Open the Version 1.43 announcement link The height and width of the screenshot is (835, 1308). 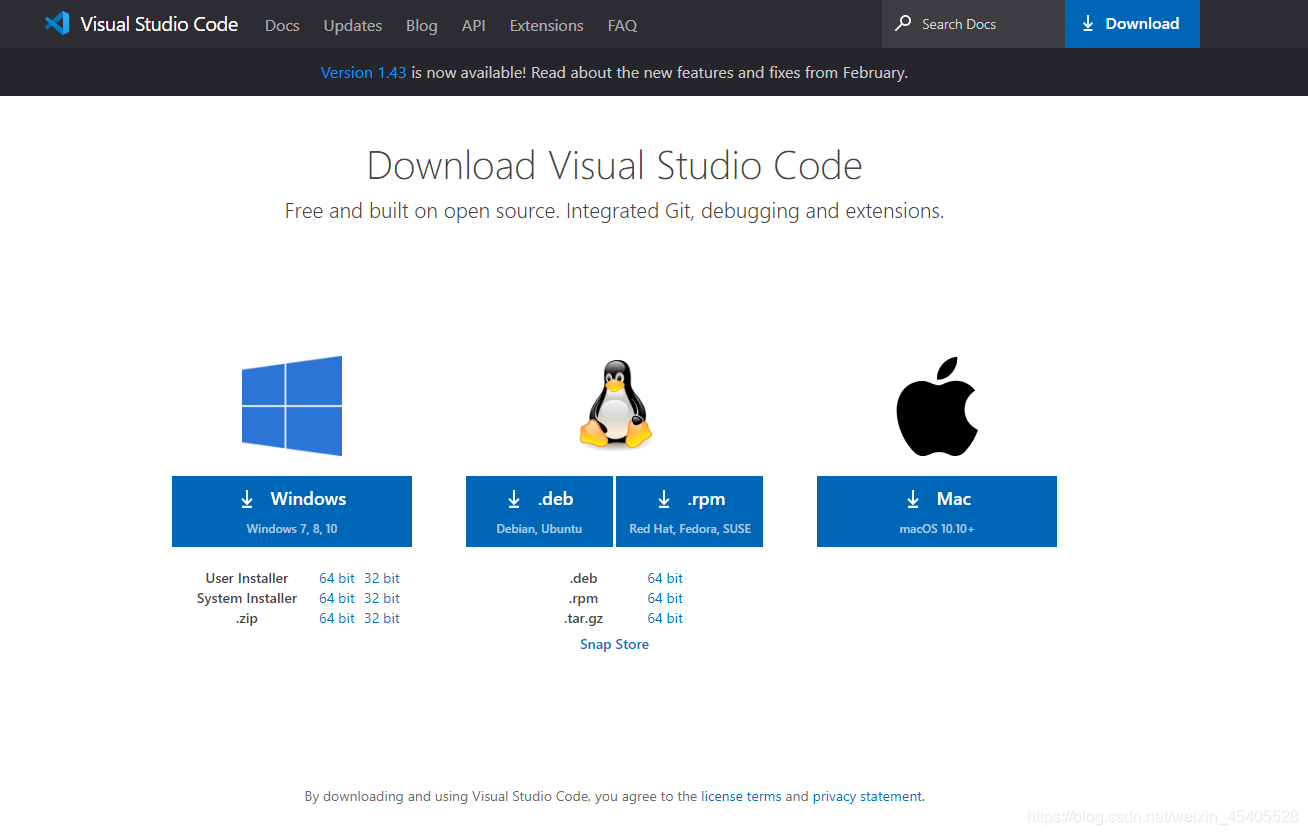pyautogui.click(x=363, y=72)
